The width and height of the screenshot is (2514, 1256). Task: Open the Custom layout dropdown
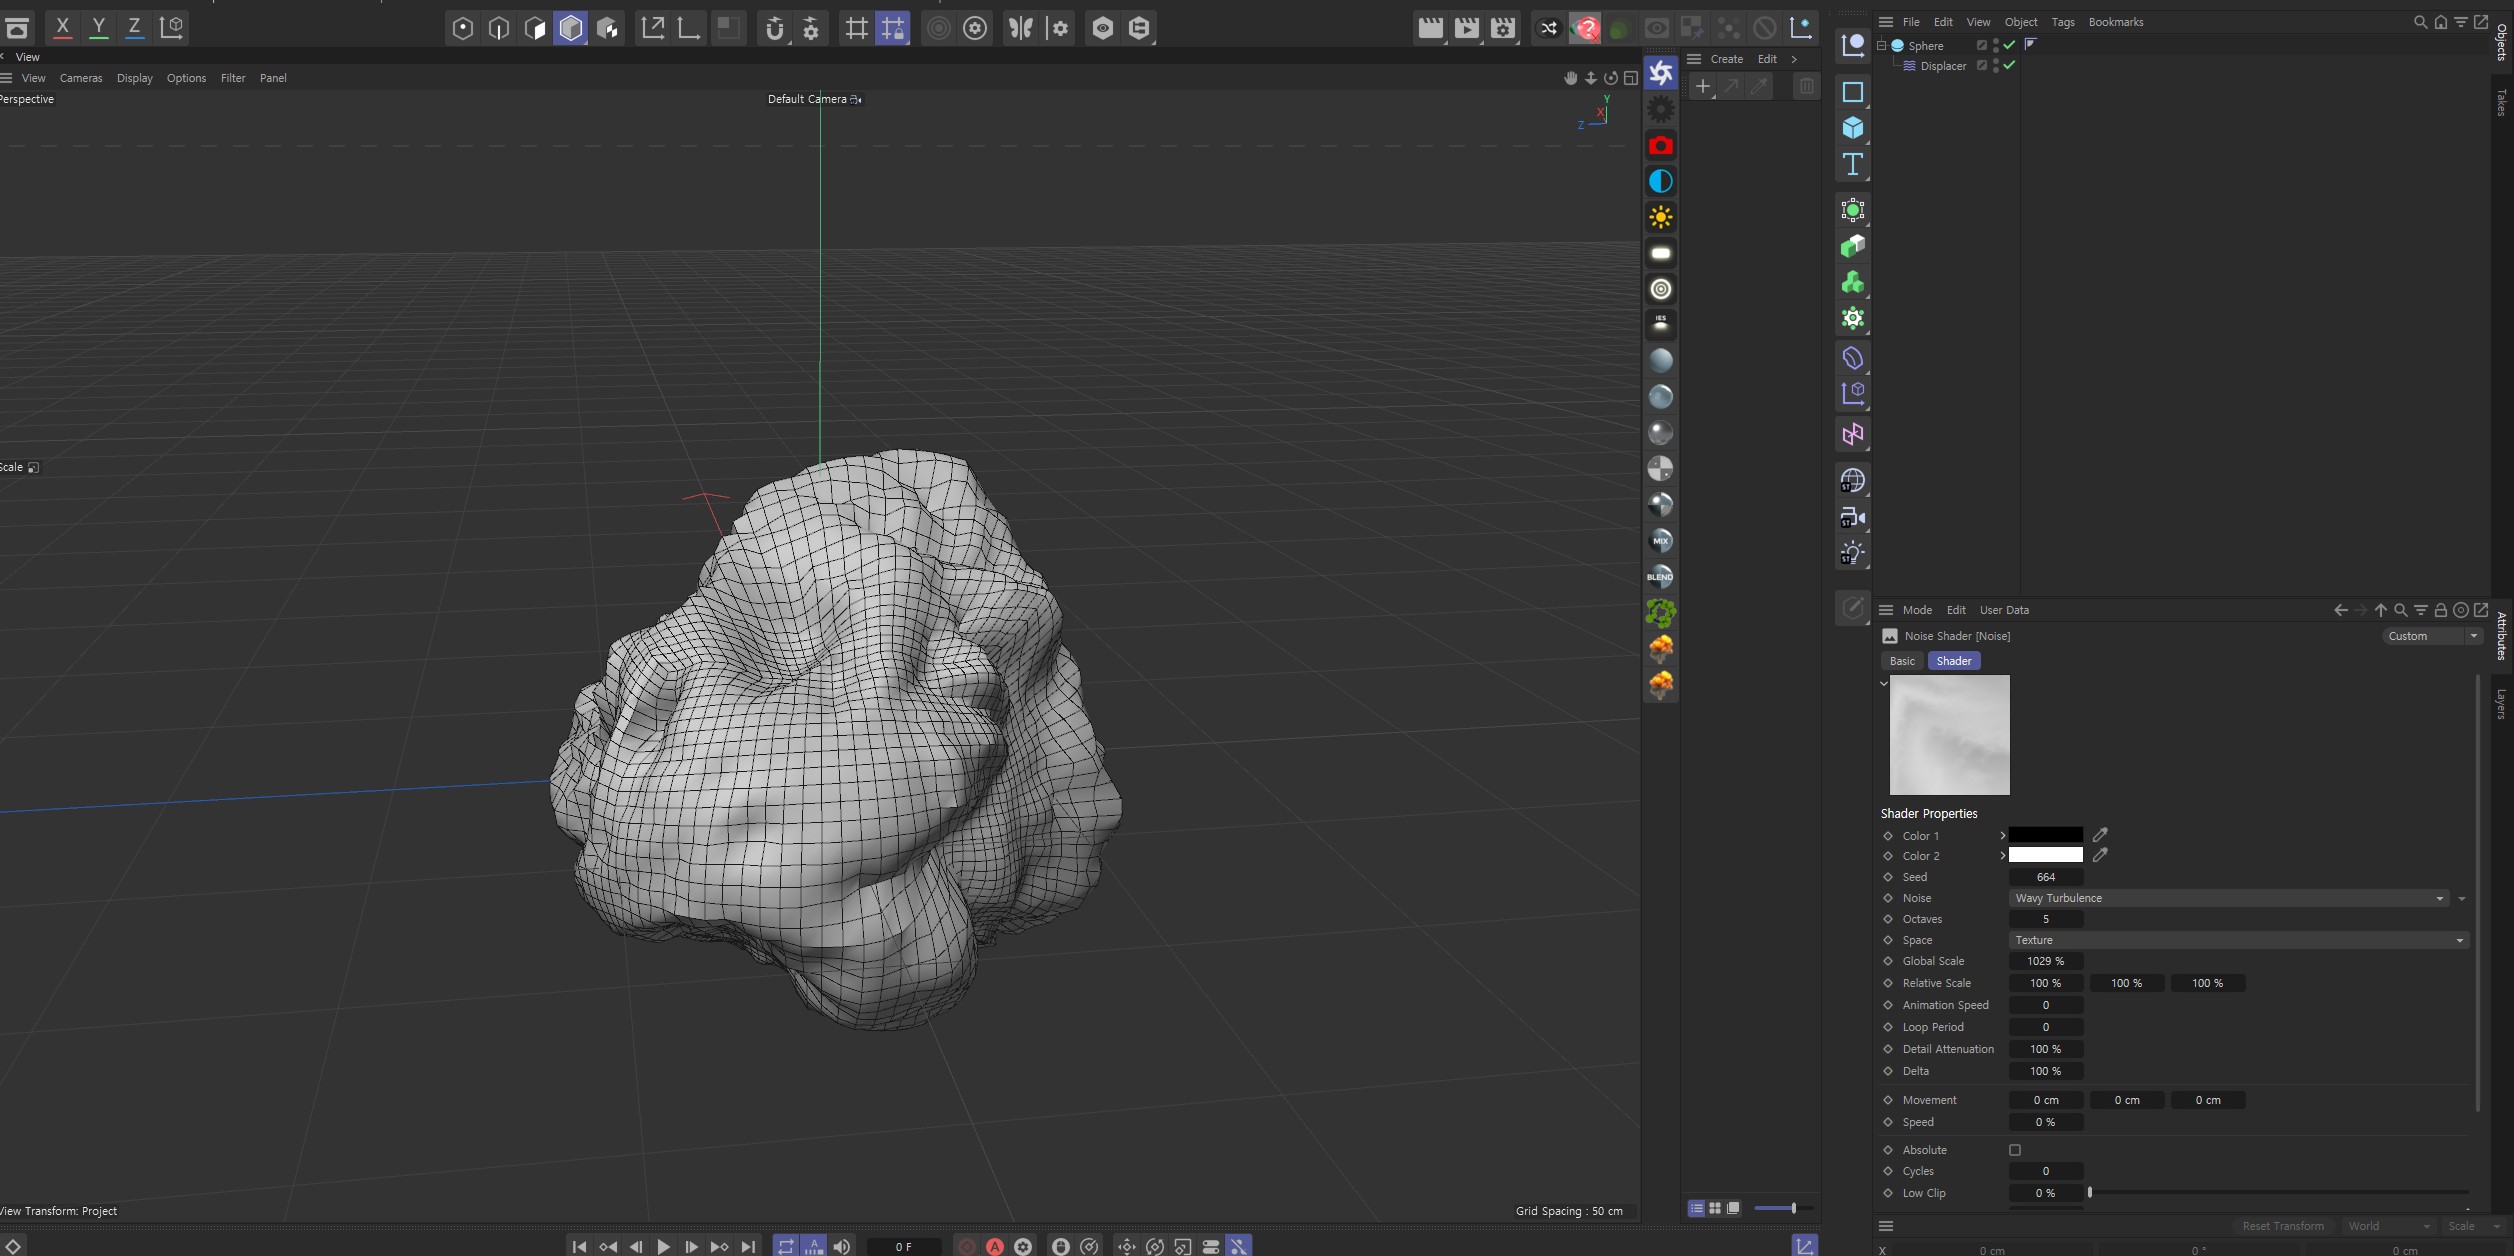[x=2431, y=636]
